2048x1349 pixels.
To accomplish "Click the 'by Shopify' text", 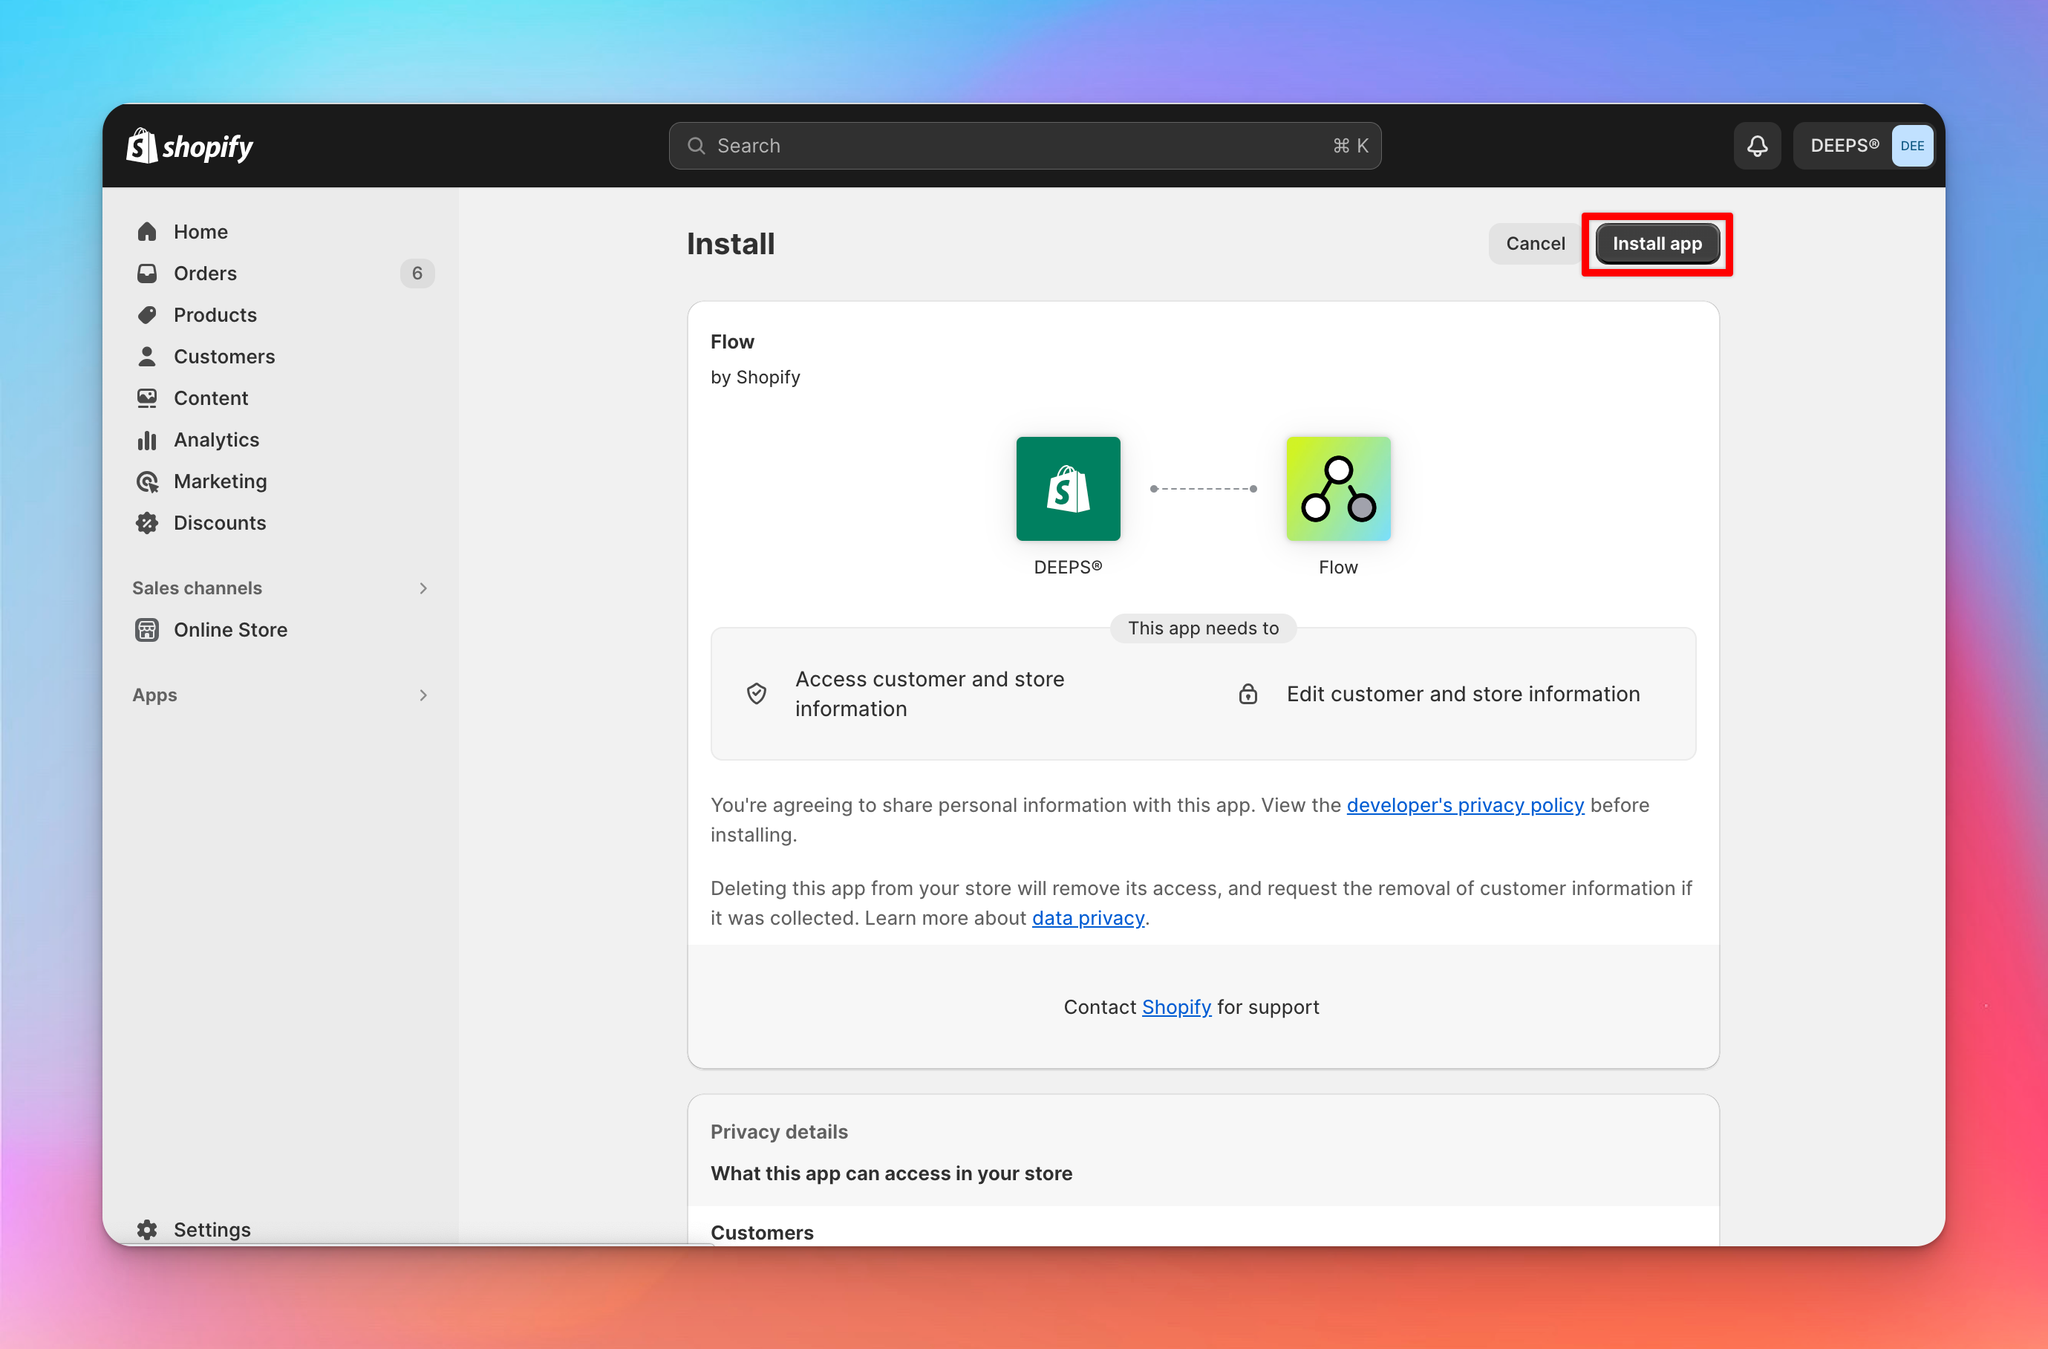I will [x=755, y=377].
